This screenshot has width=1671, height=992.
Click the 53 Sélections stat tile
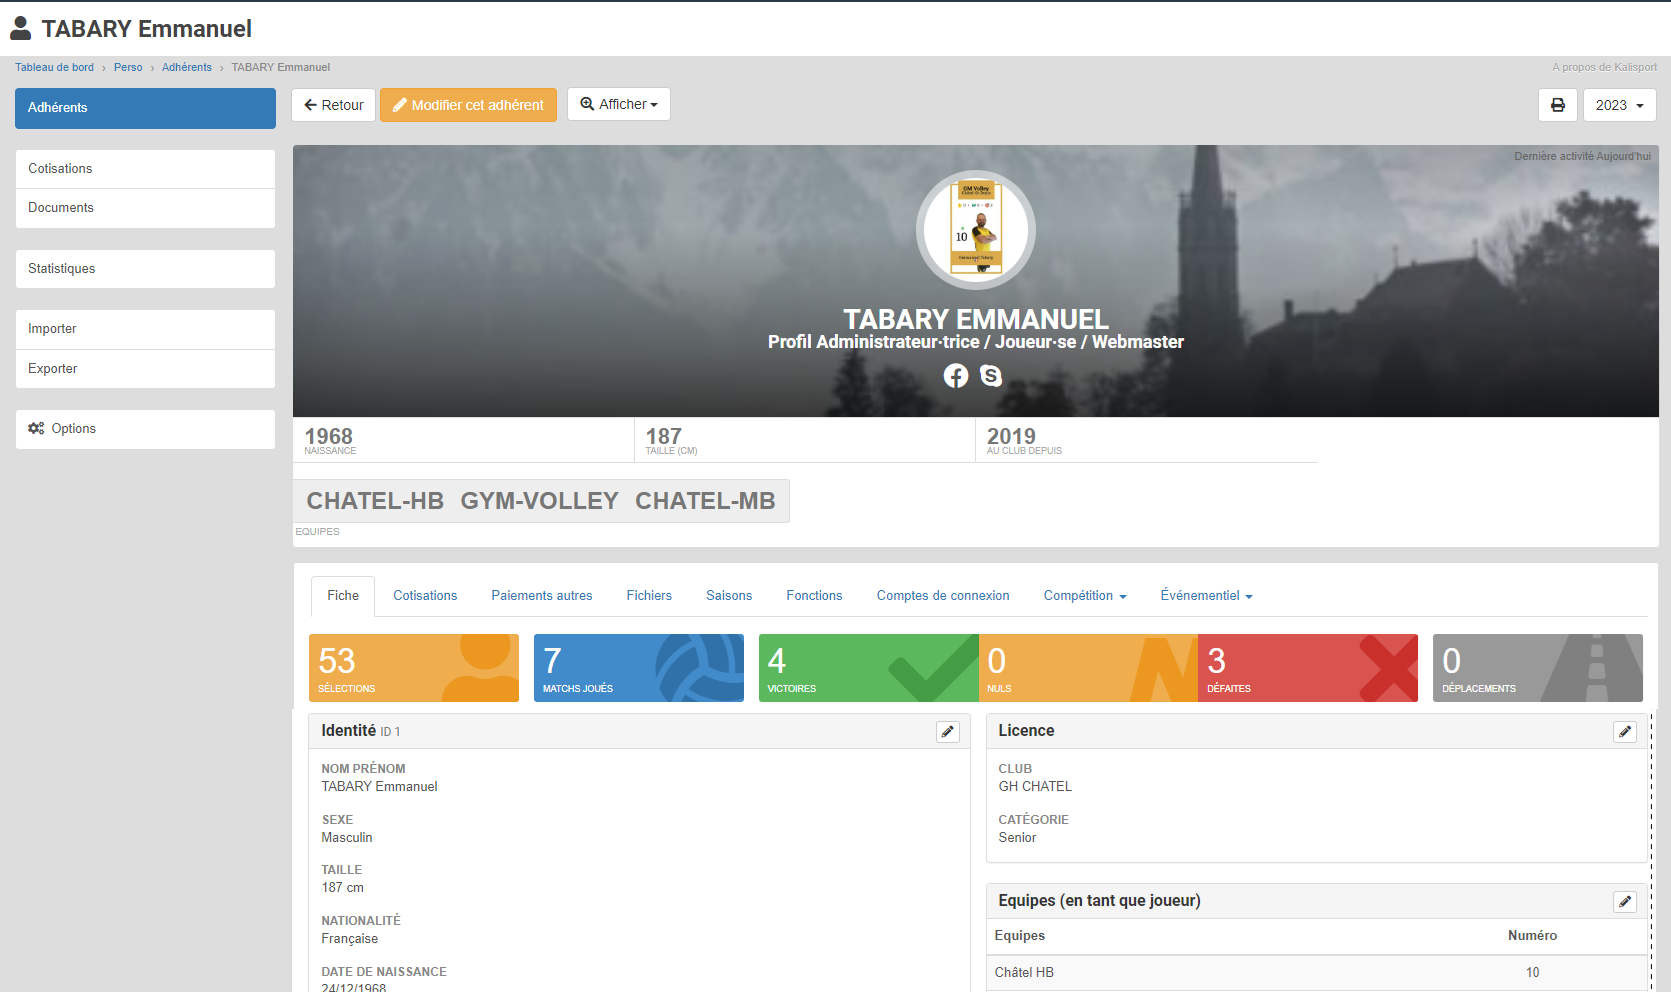[x=413, y=668]
